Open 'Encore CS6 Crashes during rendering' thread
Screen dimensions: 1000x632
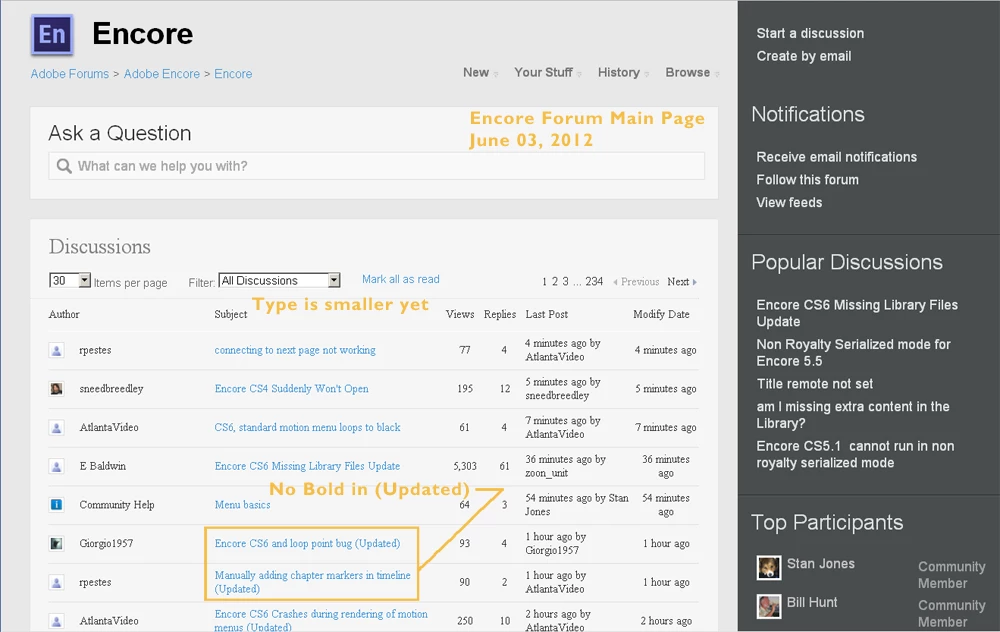coord(321,621)
